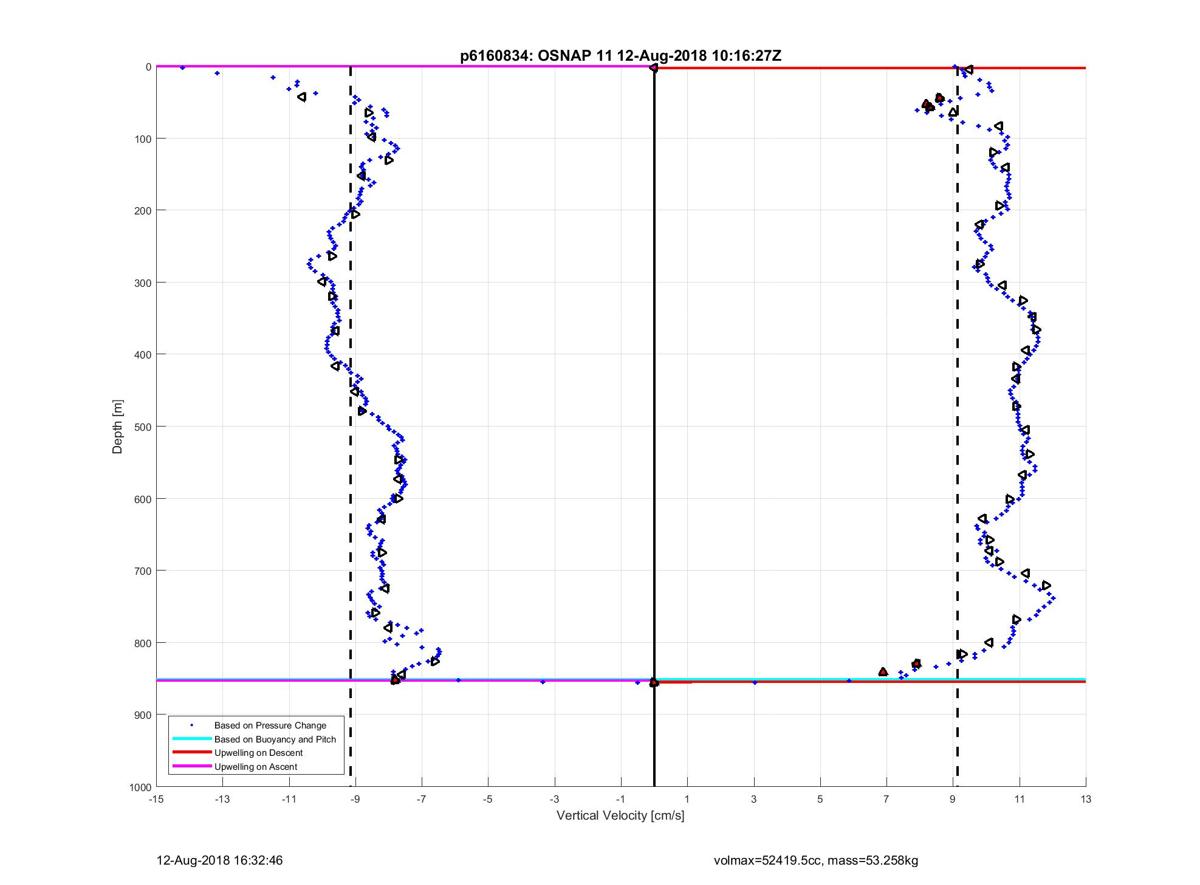1200x885 pixels.
Task: Click x-axis tick label 5
Action: (820, 800)
